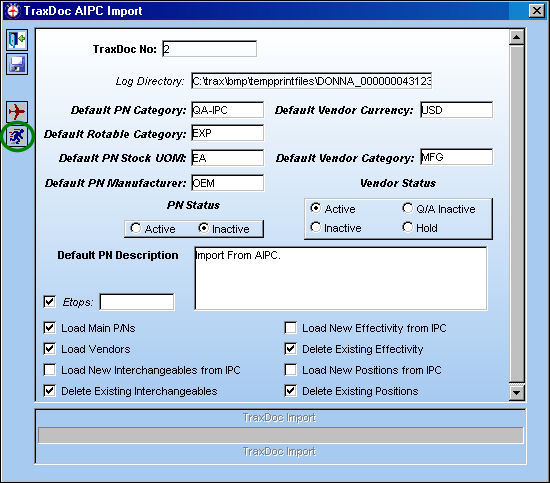Click the Log Directory path field
Viewport: 550px width, 483px height.
click(311, 81)
